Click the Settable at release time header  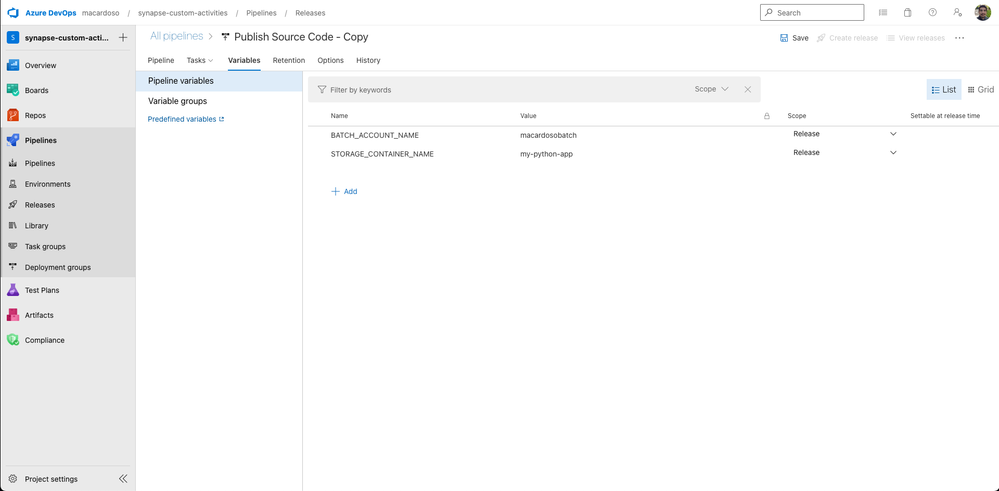tap(945, 116)
